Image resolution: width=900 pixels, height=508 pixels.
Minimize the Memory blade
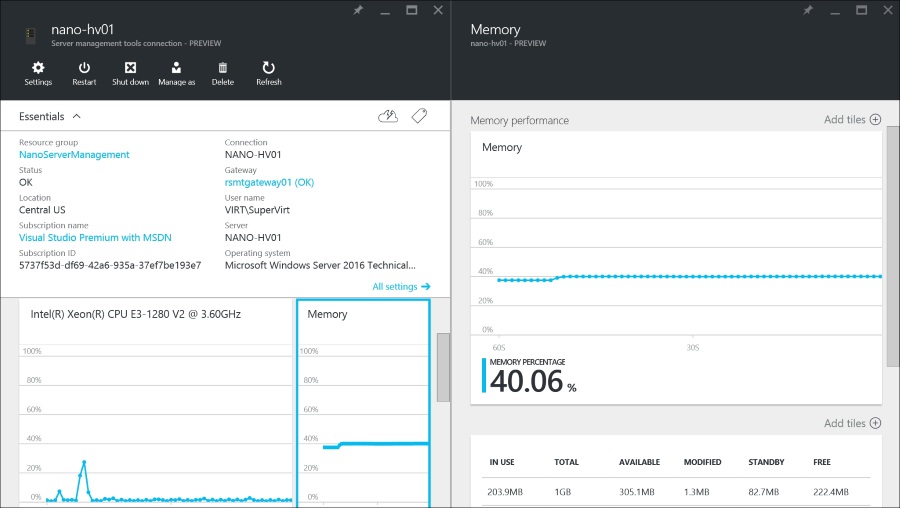(x=835, y=10)
